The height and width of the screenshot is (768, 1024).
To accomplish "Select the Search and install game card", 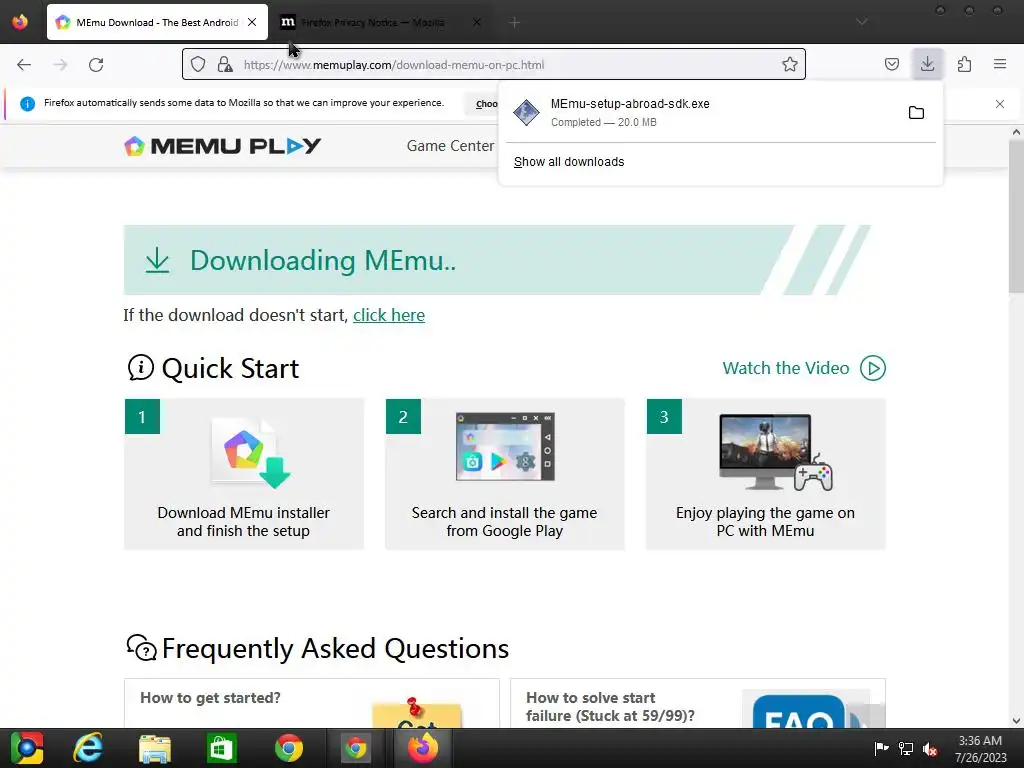I will 505,474.
